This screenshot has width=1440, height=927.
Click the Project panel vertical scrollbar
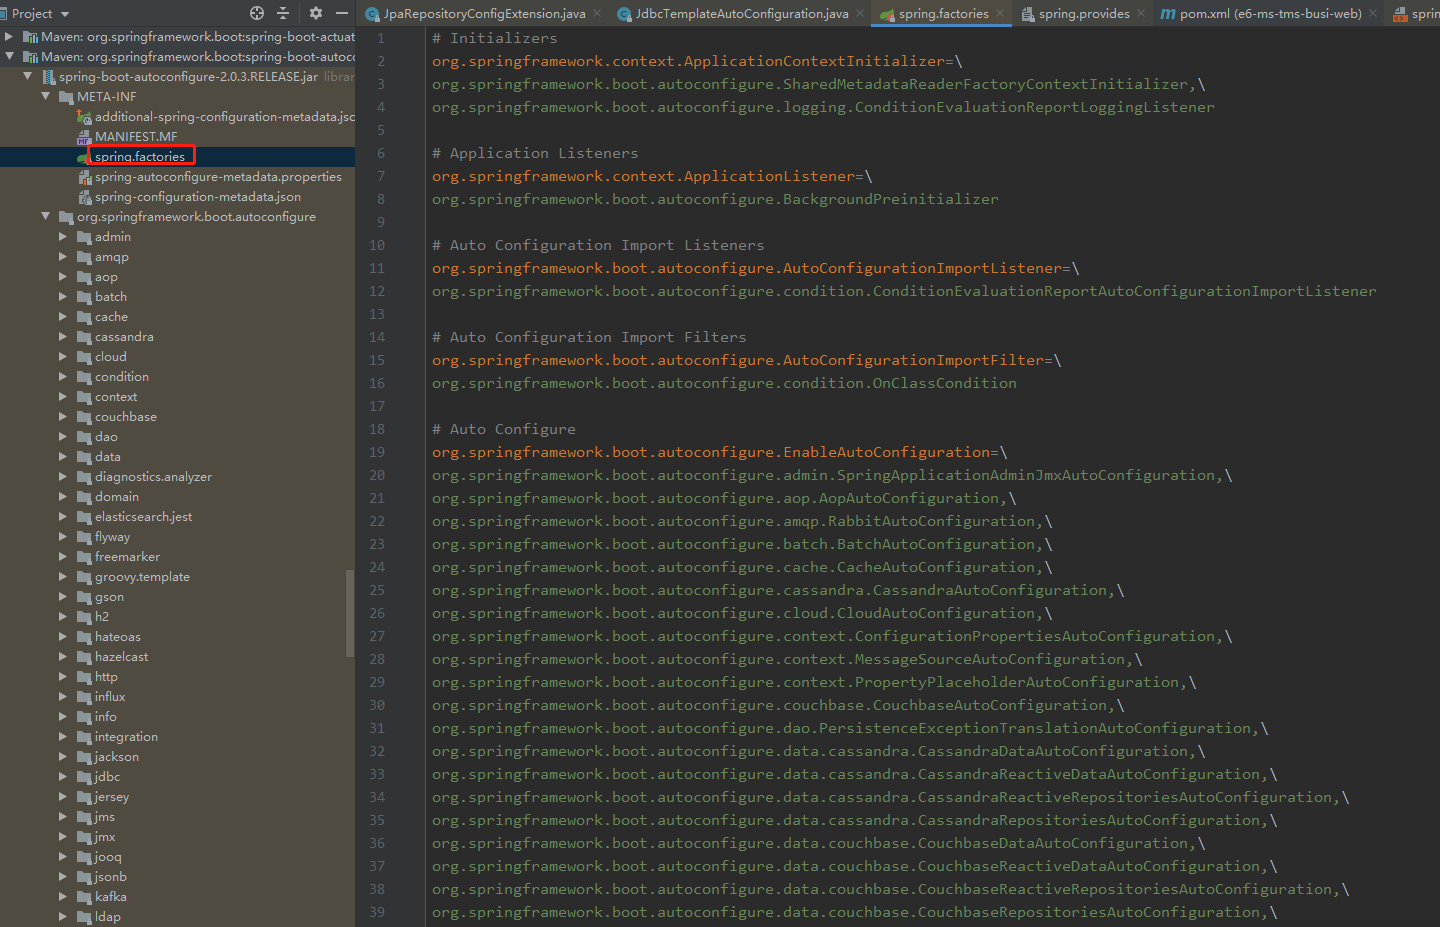click(349, 612)
